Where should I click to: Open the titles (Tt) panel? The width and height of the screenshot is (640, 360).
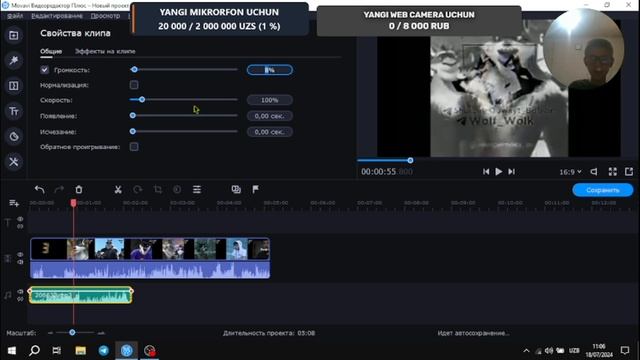pyautogui.click(x=13, y=111)
